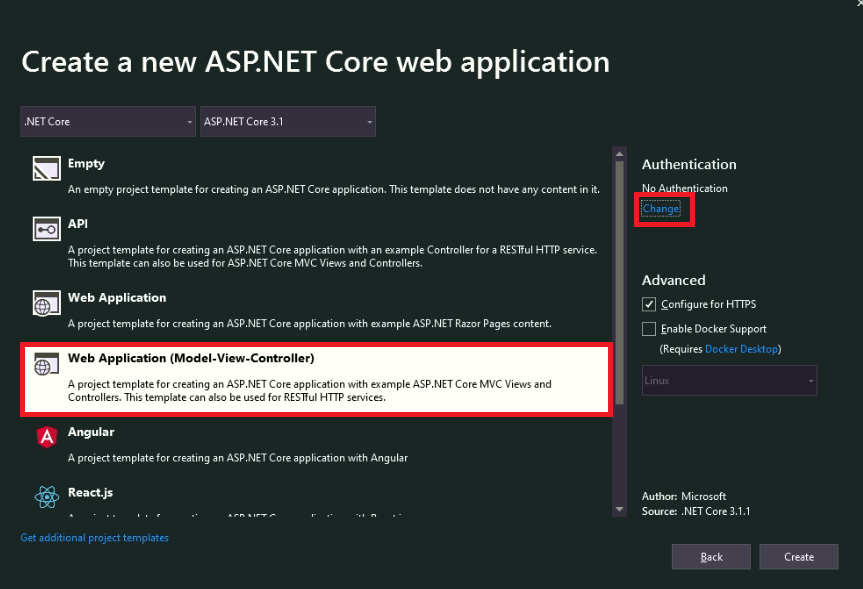Select the Web Application (Model-View-Controller) template
This screenshot has height=589, width=863.
pos(191,358)
